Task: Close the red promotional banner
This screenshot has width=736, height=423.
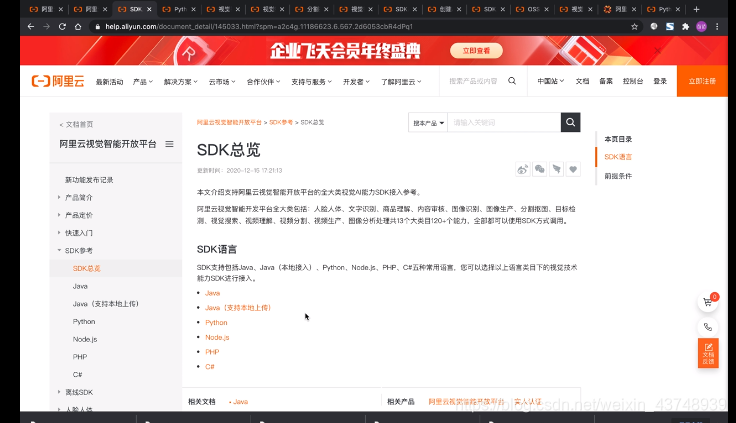Action: (658, 50)
